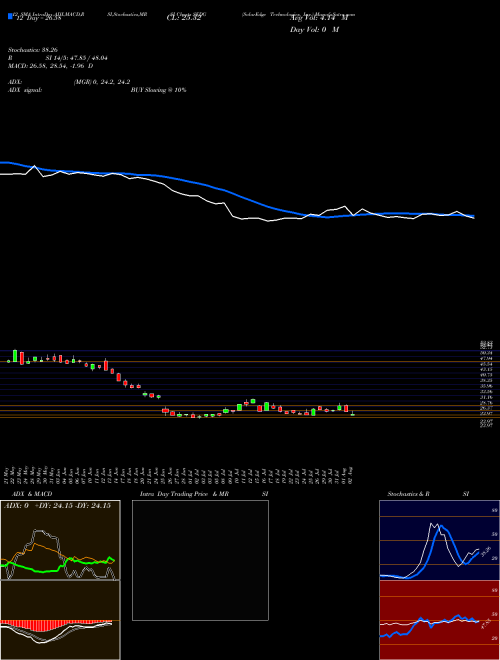Click the 'Avg Vol: 4.14 M' label
This screenshot has height=660, width=500.
tap(321, 18)
